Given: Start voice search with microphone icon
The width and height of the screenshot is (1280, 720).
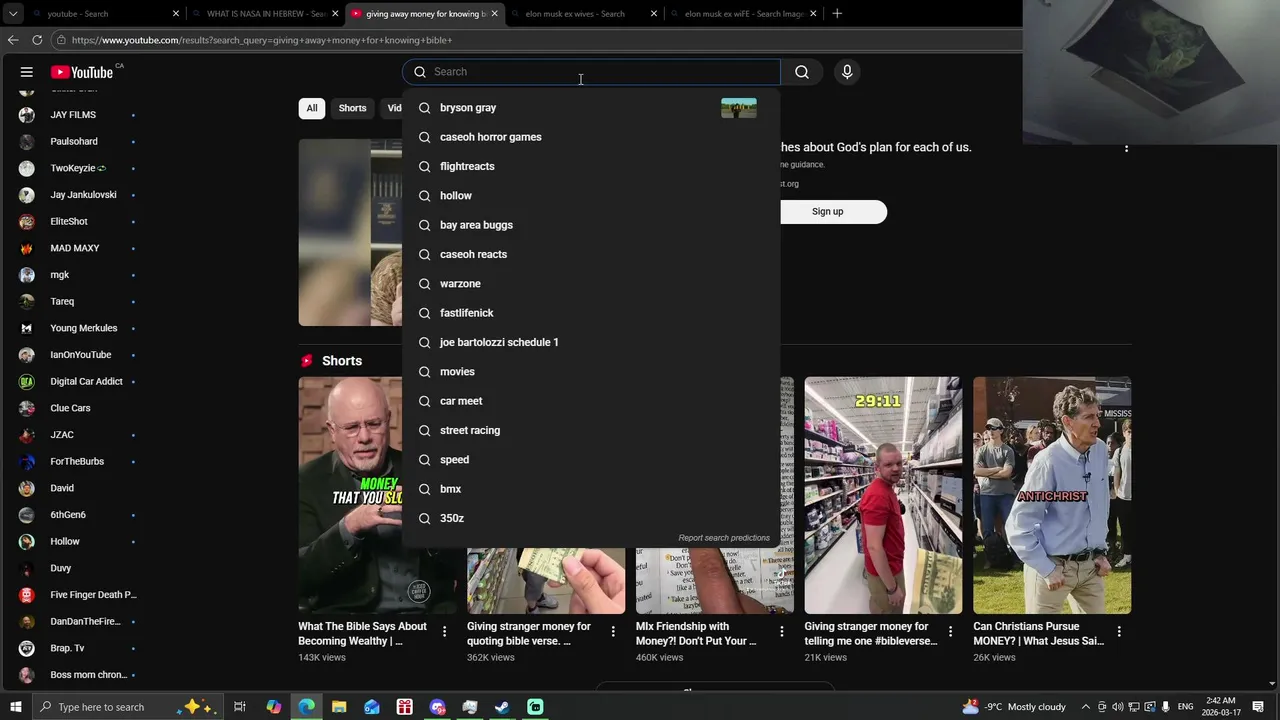Looking at the screenshot, I should pyautogui.click(x=847, y=72).
